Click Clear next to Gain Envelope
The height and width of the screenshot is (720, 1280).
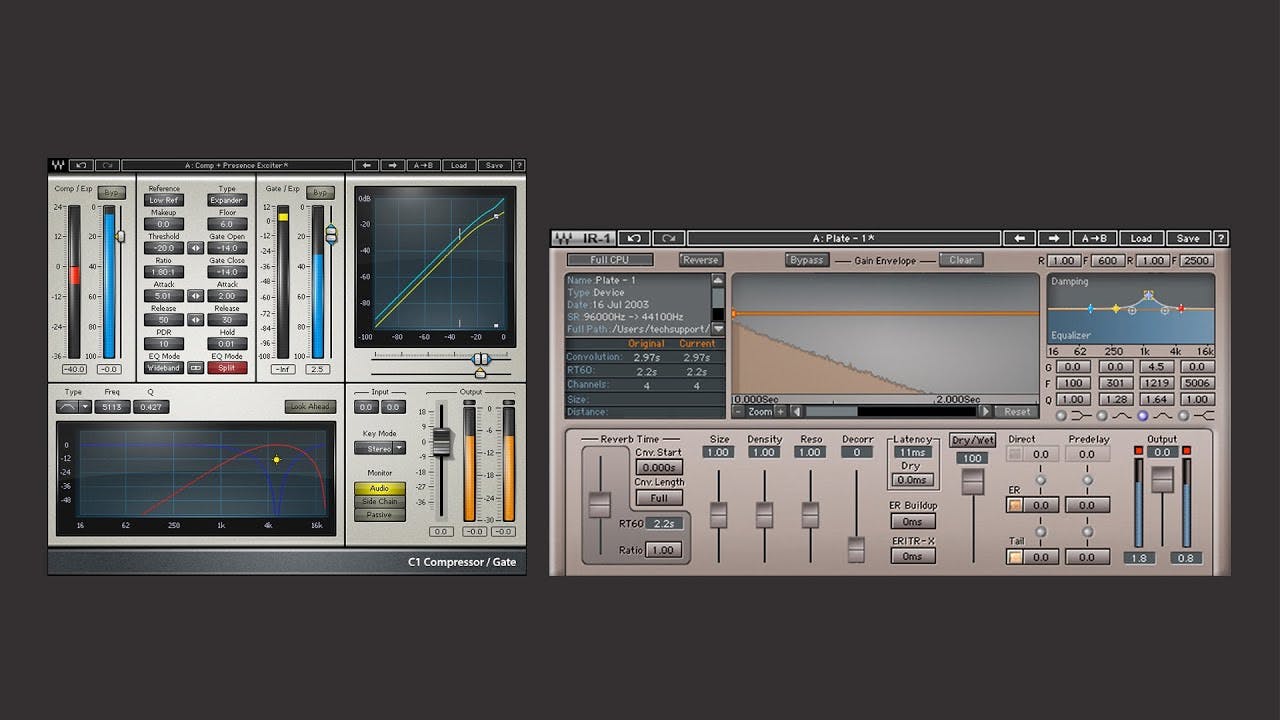click(961, 259)
